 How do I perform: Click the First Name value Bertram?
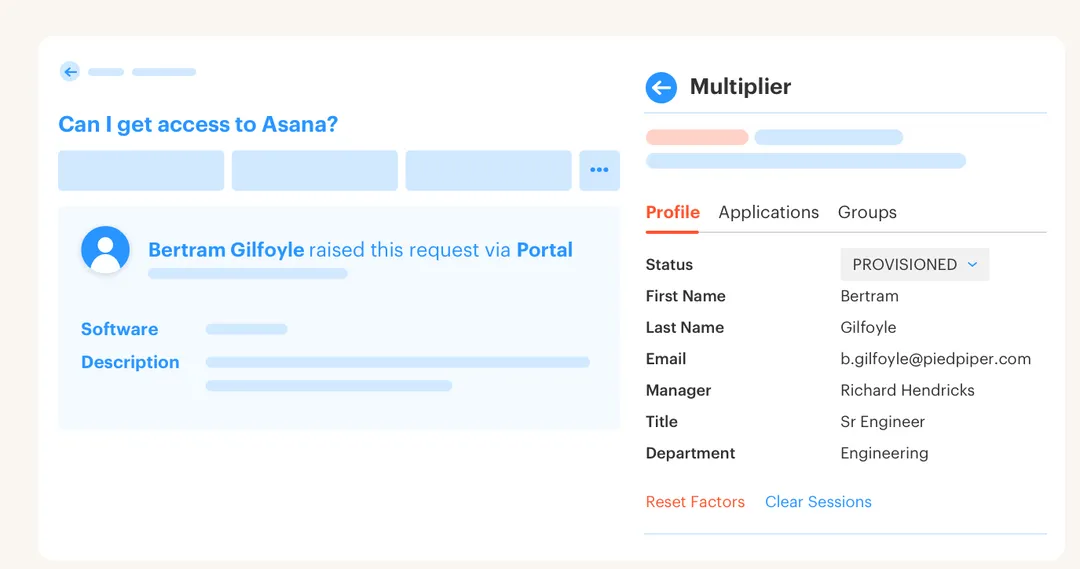(x=869, y=296)
